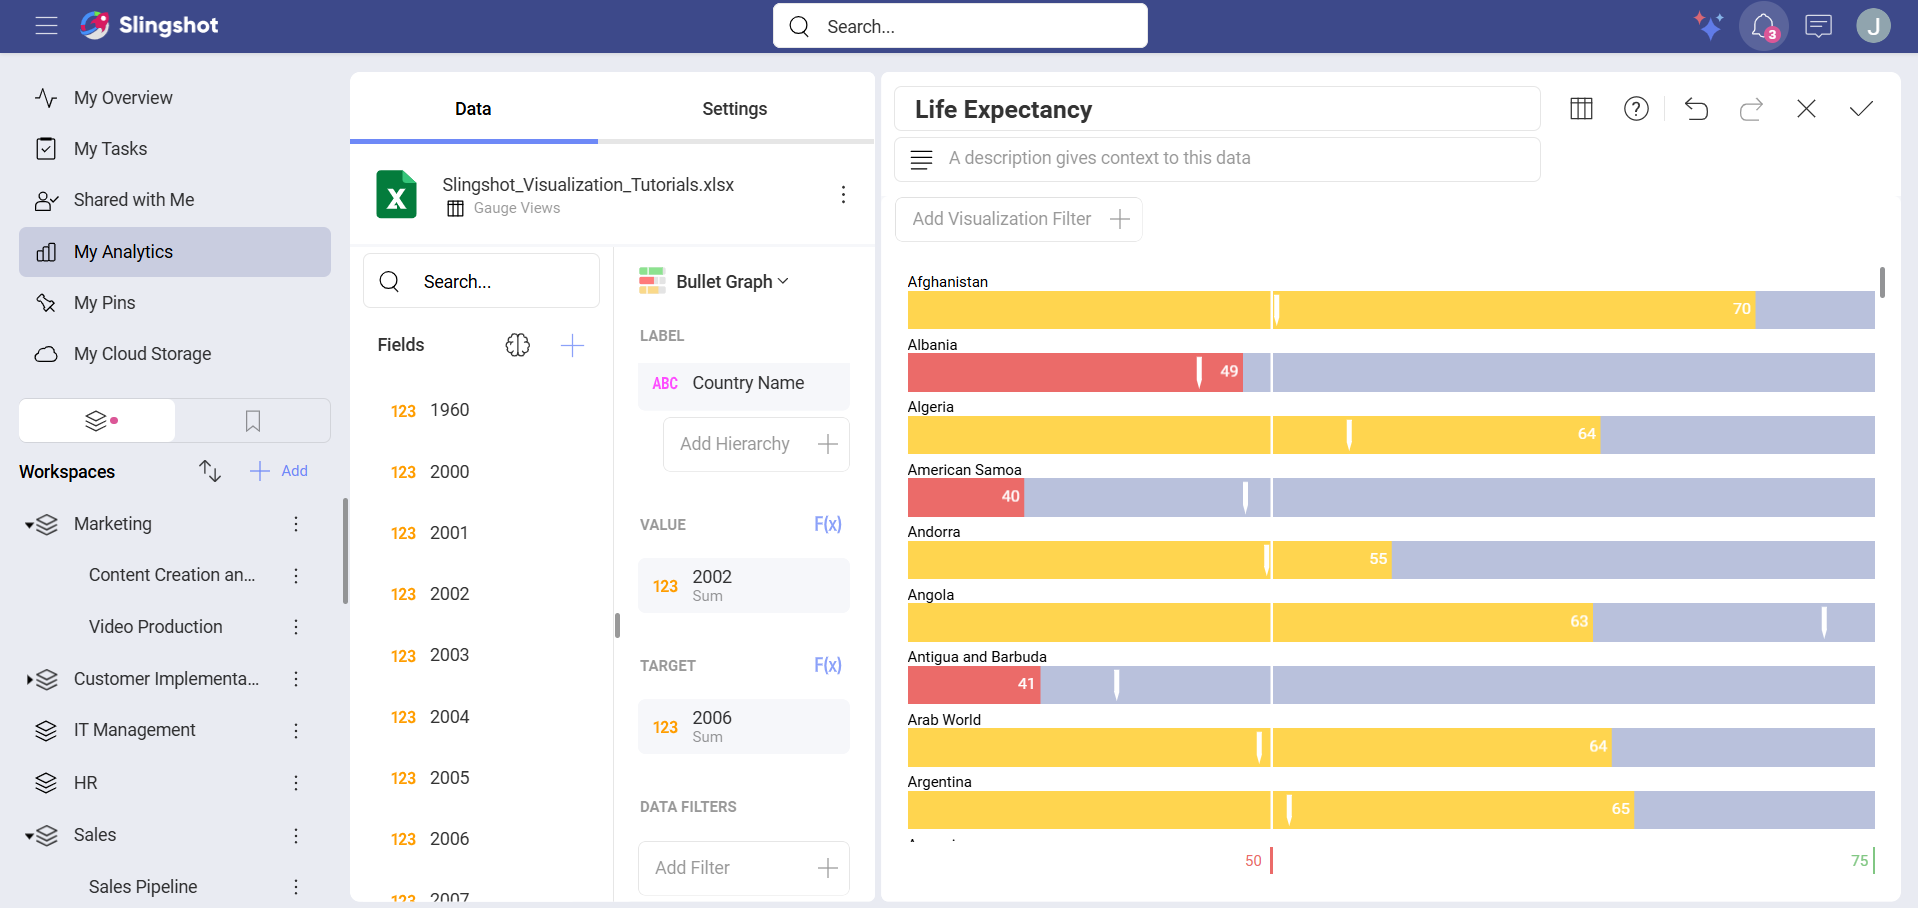The height and width of the screenshot is (908, 1918).
Task: Open My Pins
Action: [104, 303]
